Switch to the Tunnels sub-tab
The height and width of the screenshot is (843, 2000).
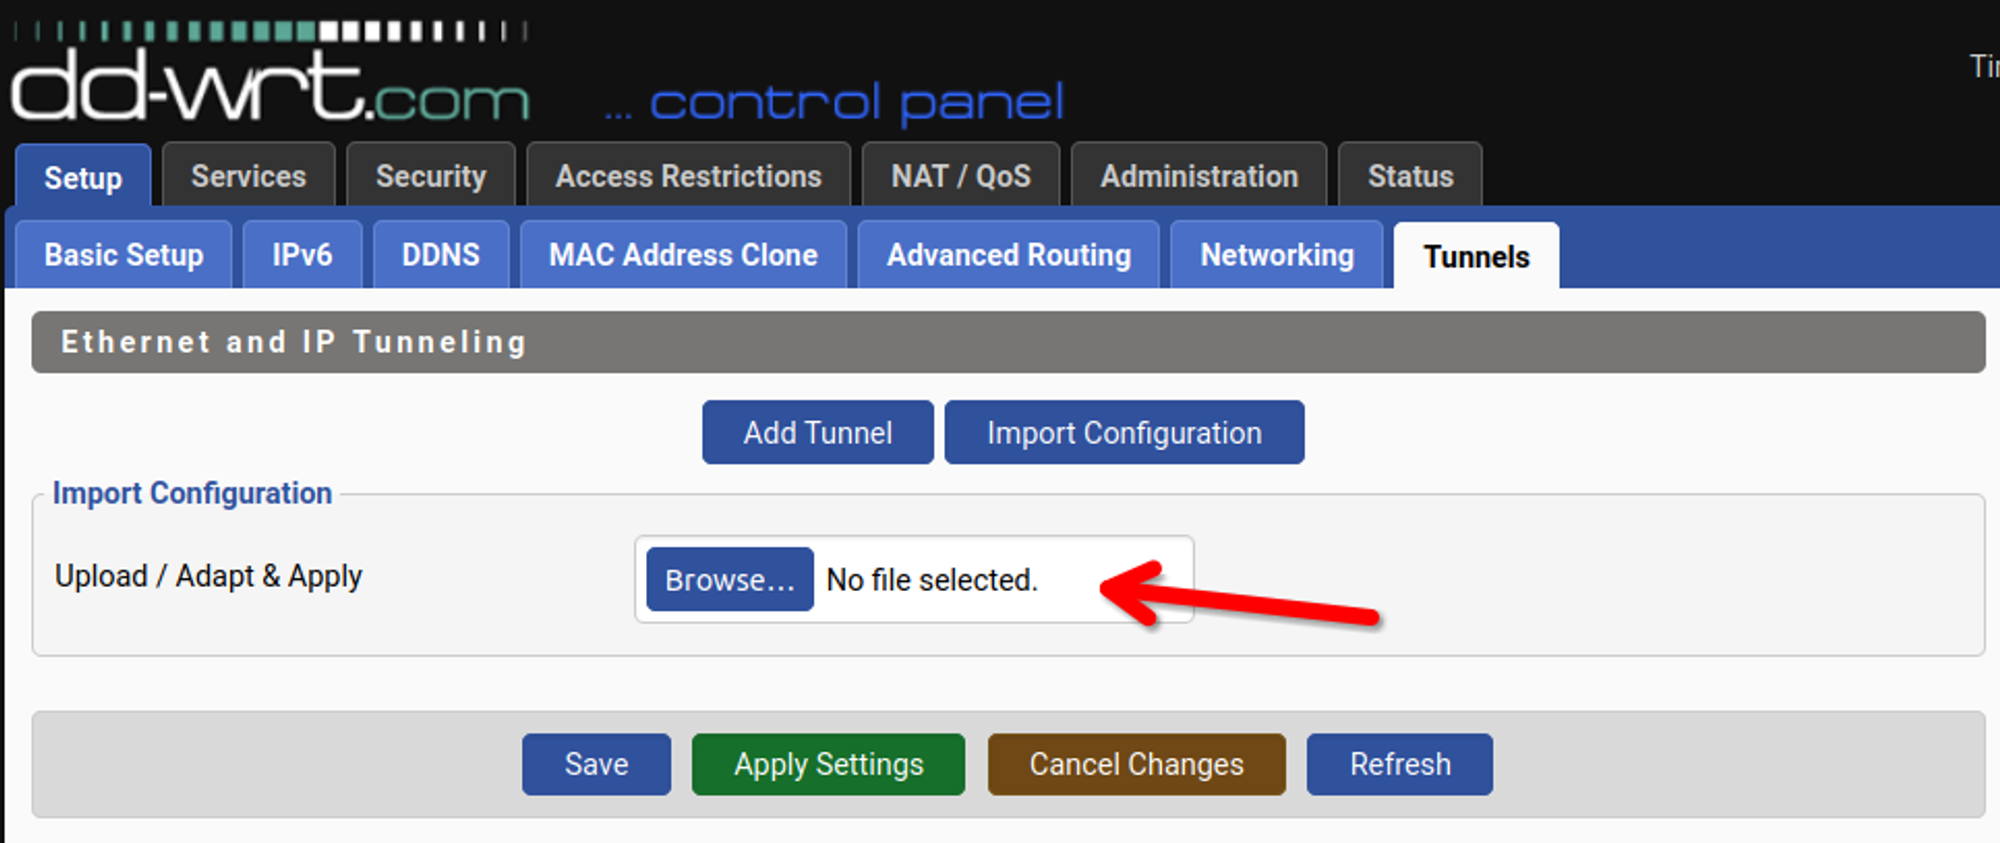1475,257
